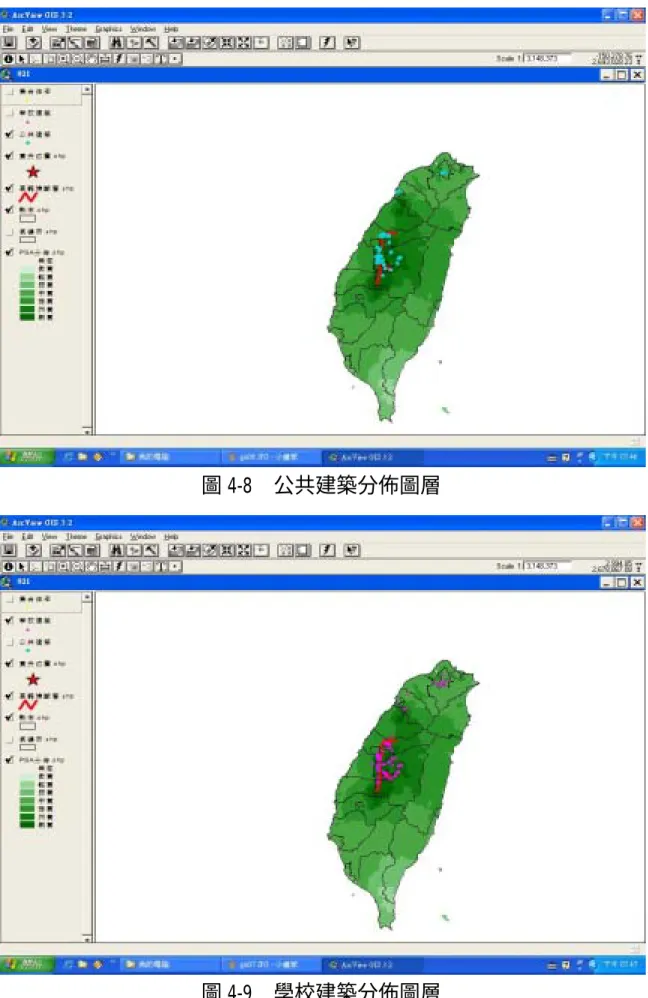This screenshot has height=998, width=648.
Task: Click Save Project icon in 圖 4-8 window
Action: pos(8,43)
